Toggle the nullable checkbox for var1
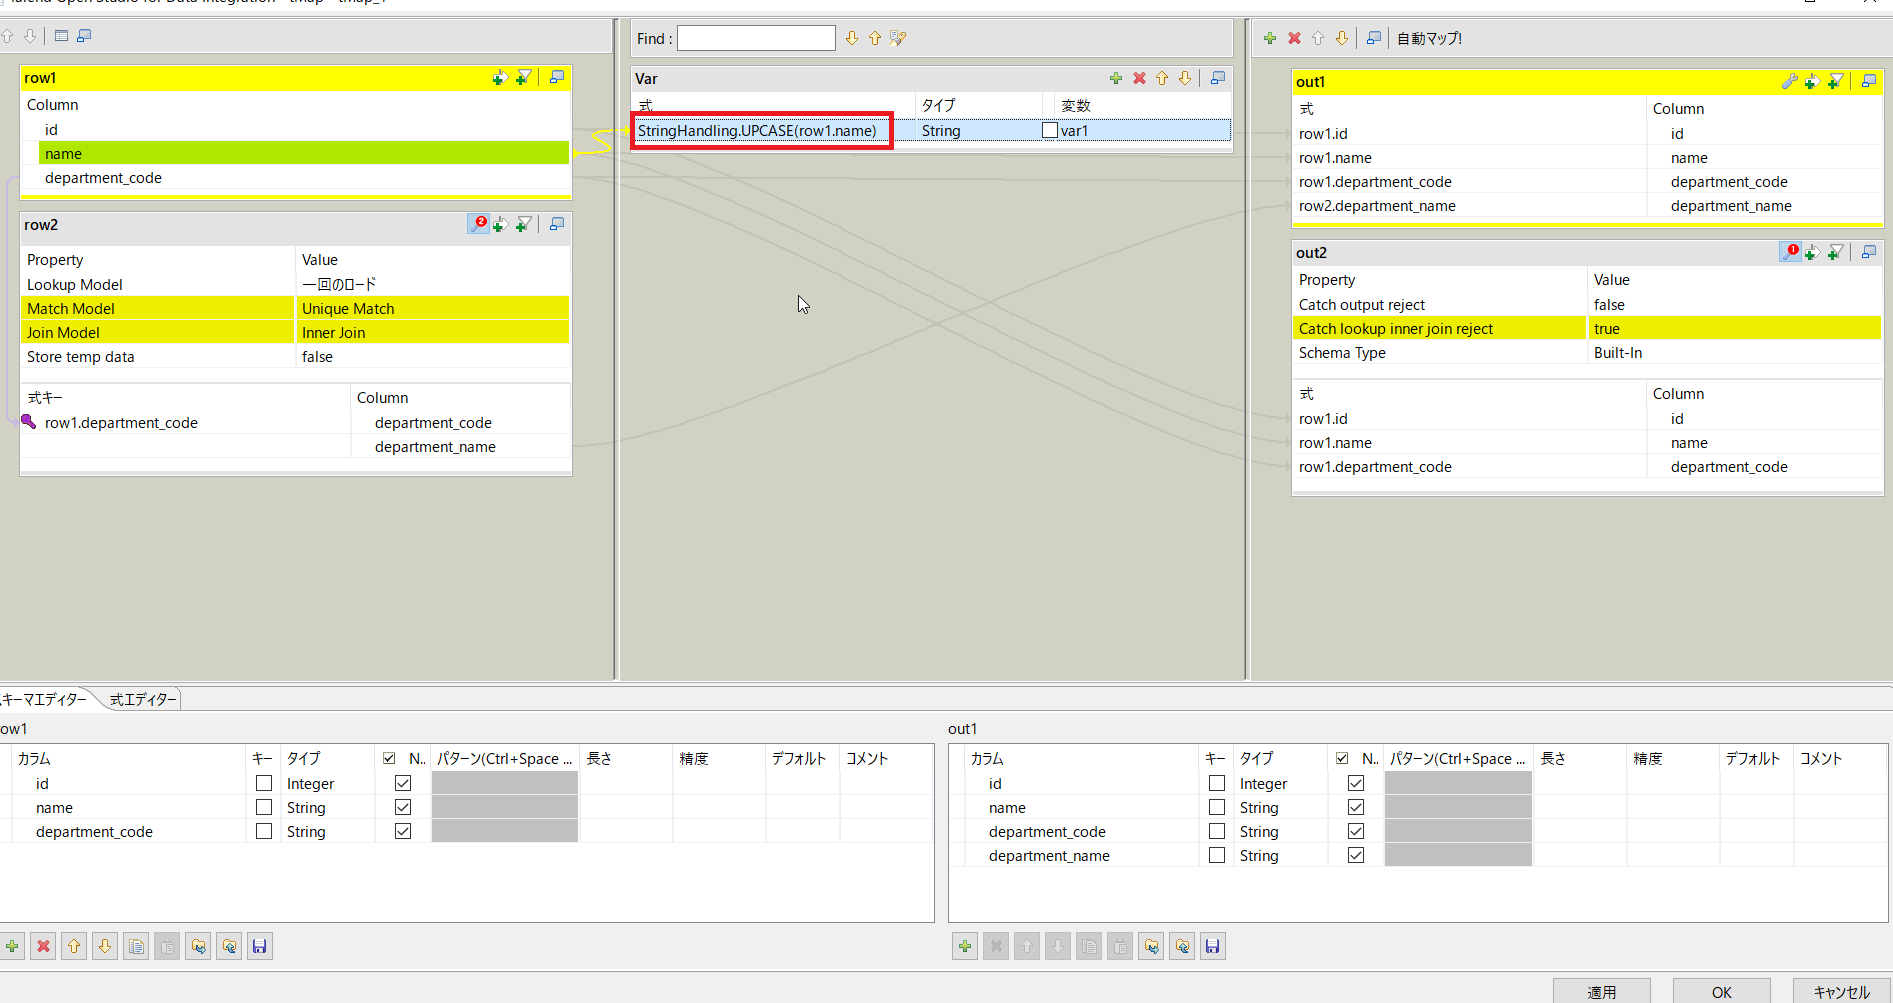The image size is (1893, 1003). coord(1050,131)
